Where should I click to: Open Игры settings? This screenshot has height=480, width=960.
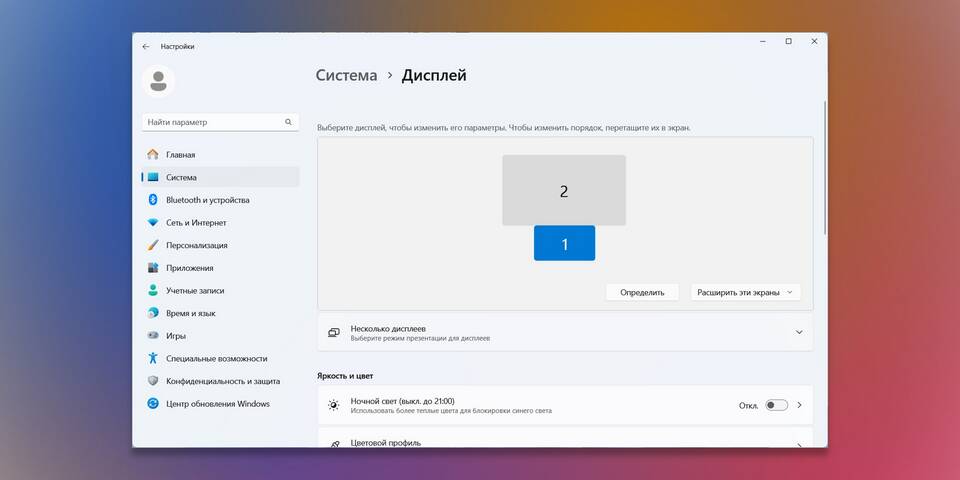[220, 336]
